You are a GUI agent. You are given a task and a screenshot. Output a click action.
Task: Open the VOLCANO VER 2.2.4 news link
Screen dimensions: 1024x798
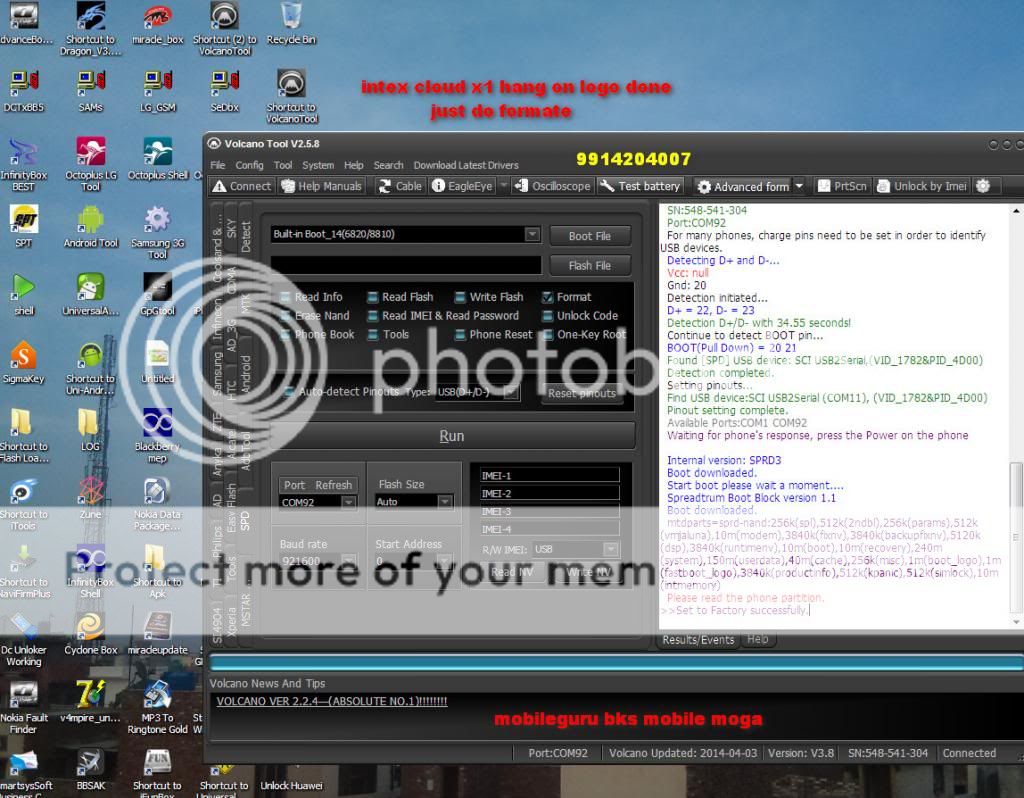332,701
